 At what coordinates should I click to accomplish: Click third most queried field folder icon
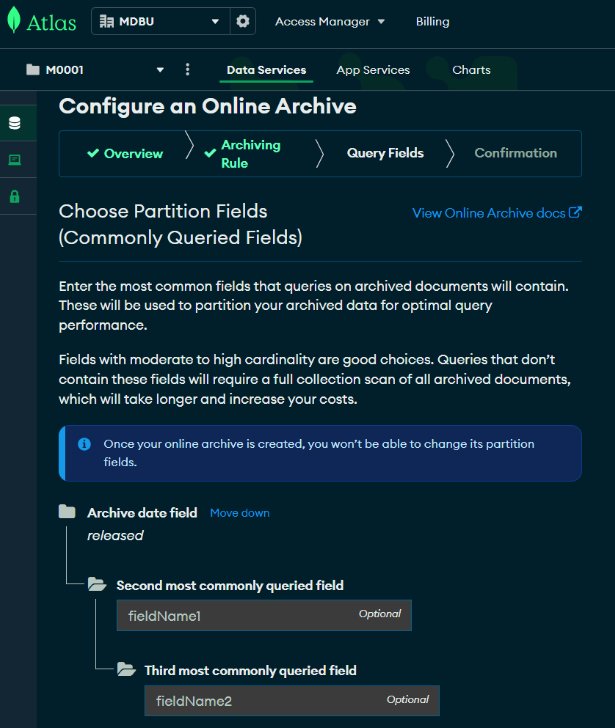tap(126, 669)
